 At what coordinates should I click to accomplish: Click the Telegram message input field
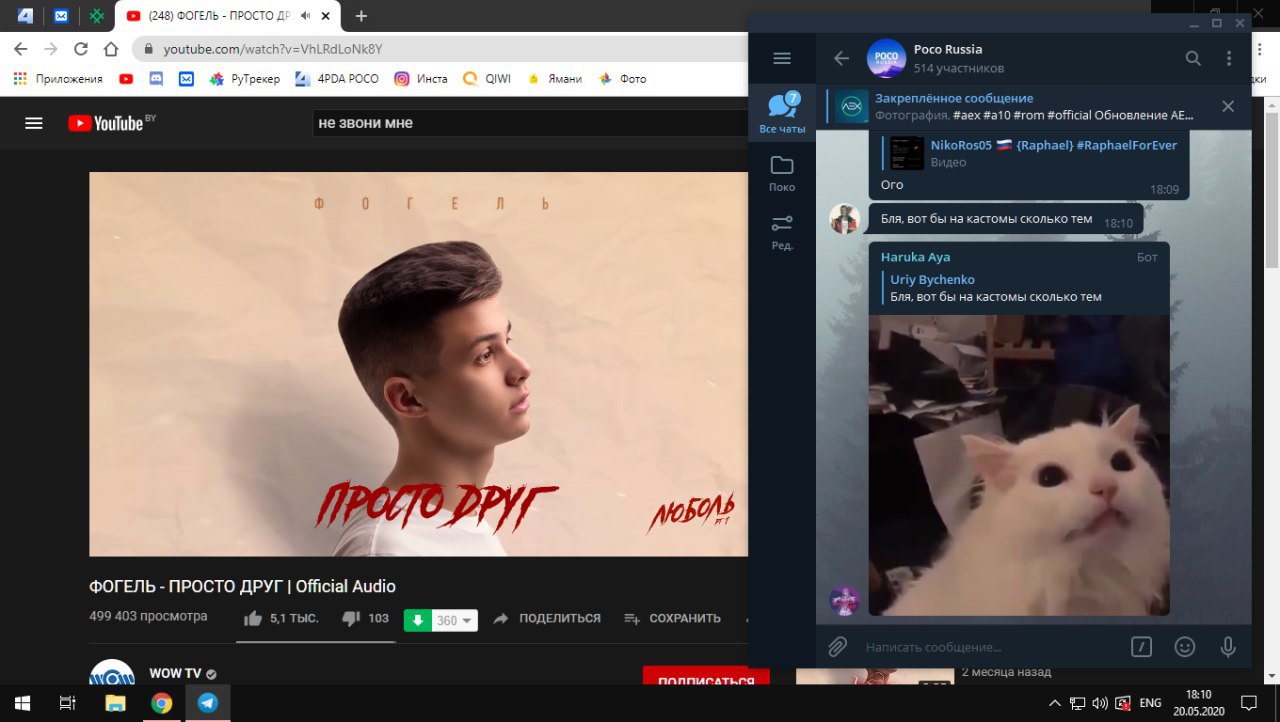coord(990,647)
